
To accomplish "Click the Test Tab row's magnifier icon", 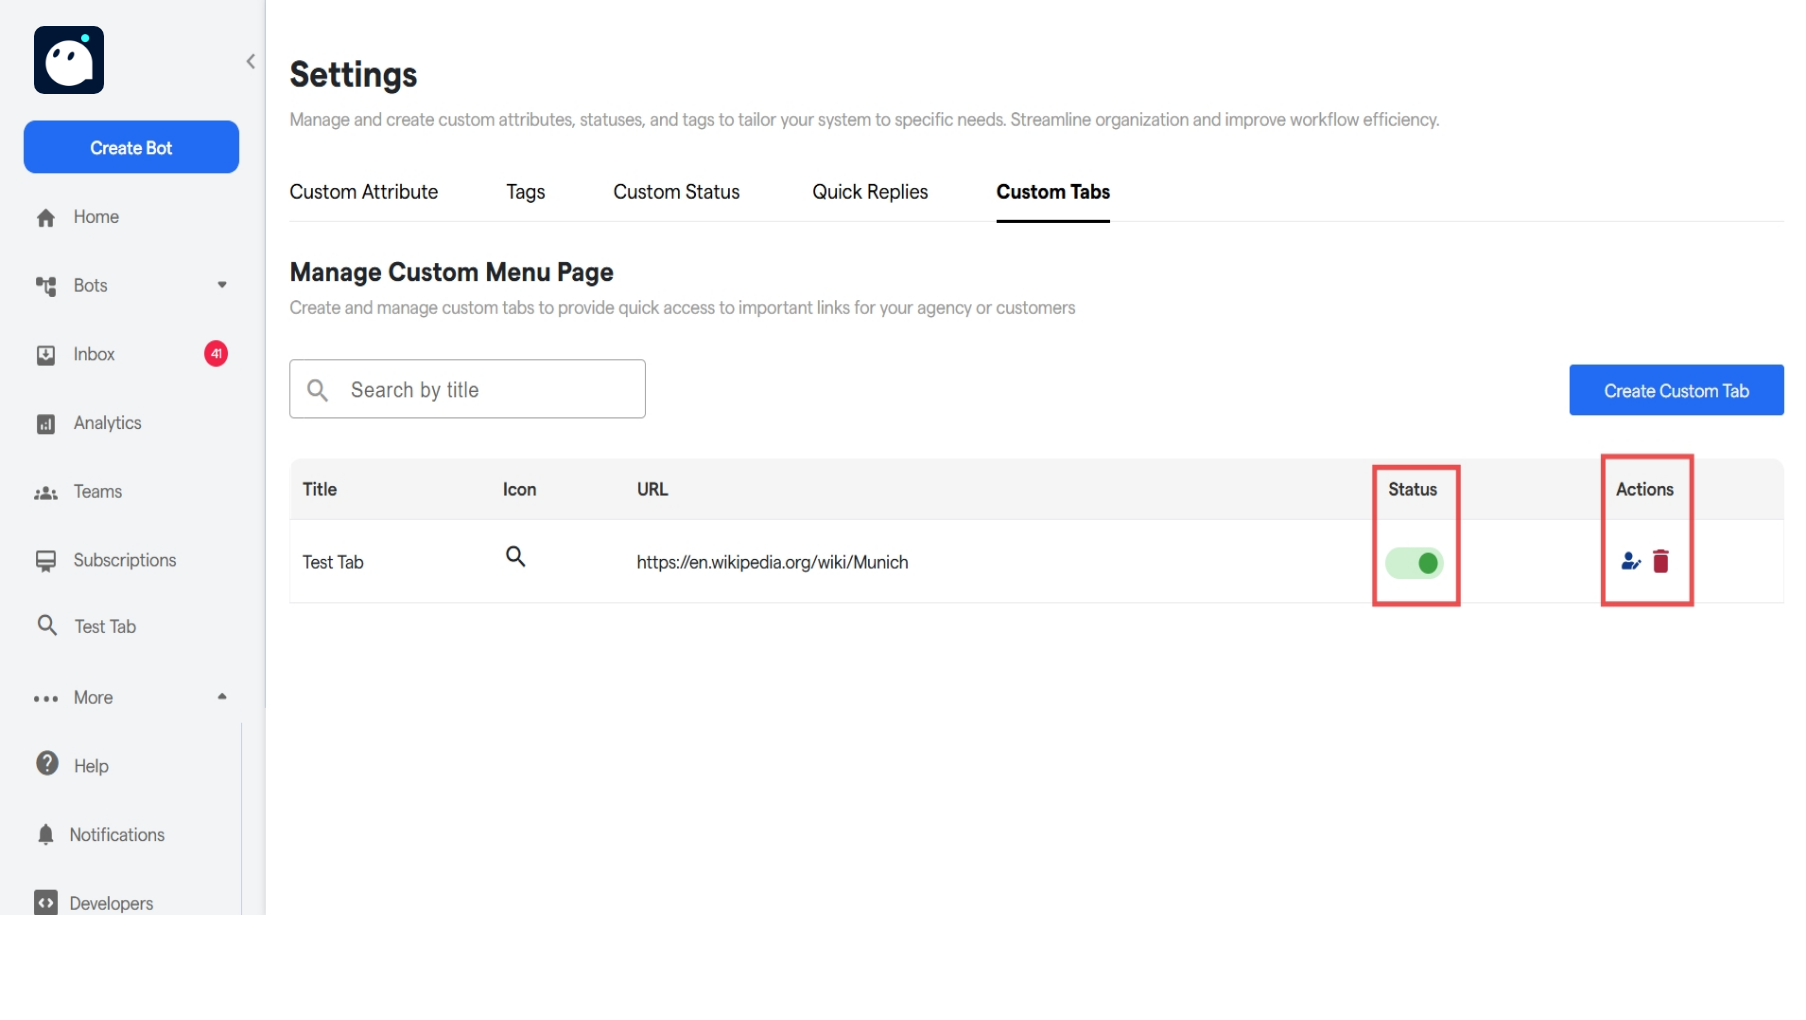I will tap(515, 556).
